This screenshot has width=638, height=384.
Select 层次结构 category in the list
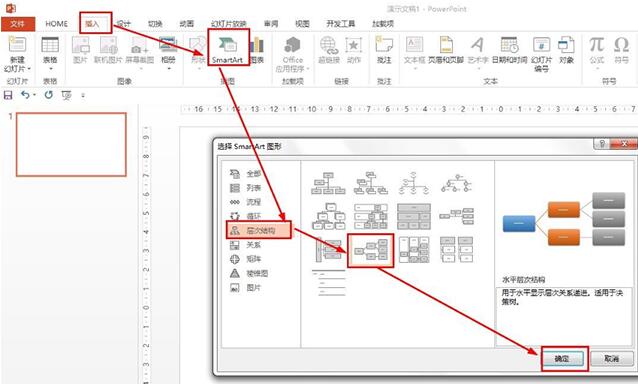(259, 230)
